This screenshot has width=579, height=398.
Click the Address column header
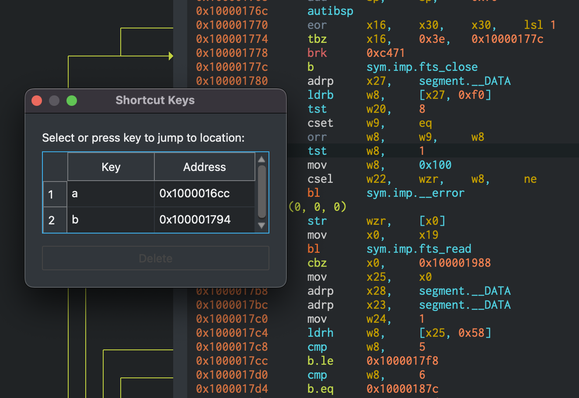(204, 167)
